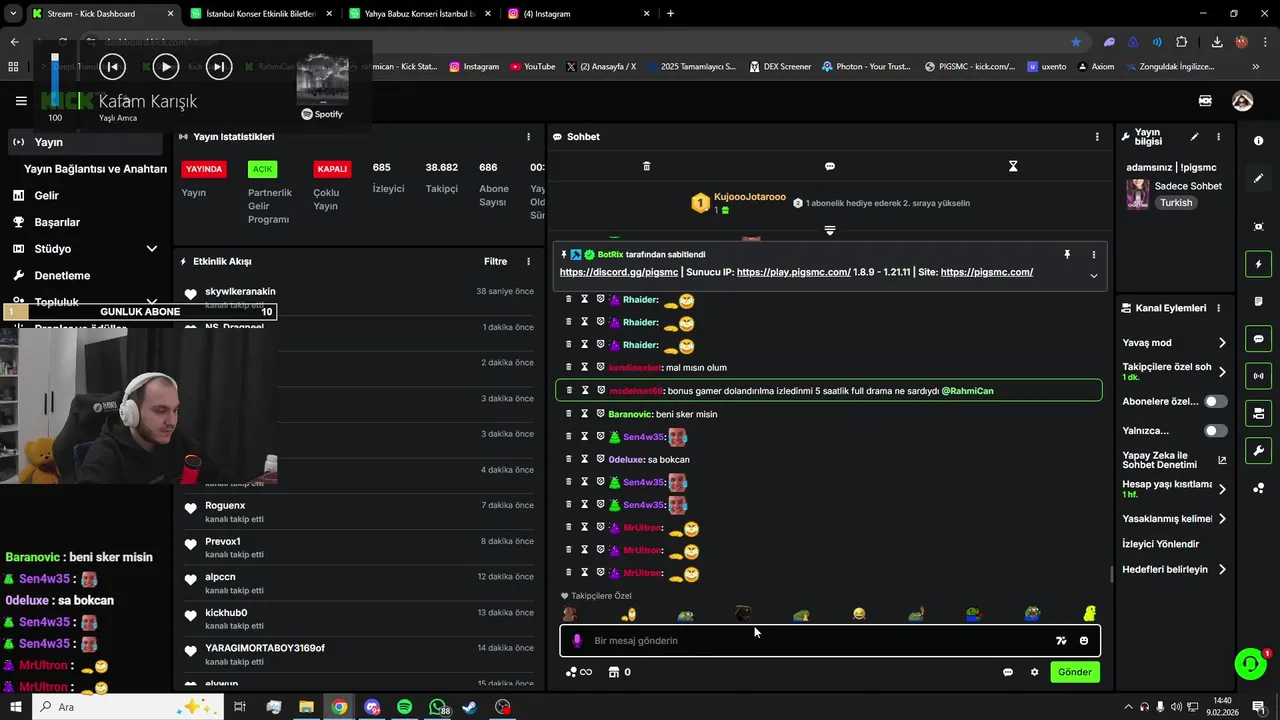The width and height of the screenshot is (1280, 720).
Task: Switch to Yahya Babuz Konseri browser tab
Action: click(418, 14)
